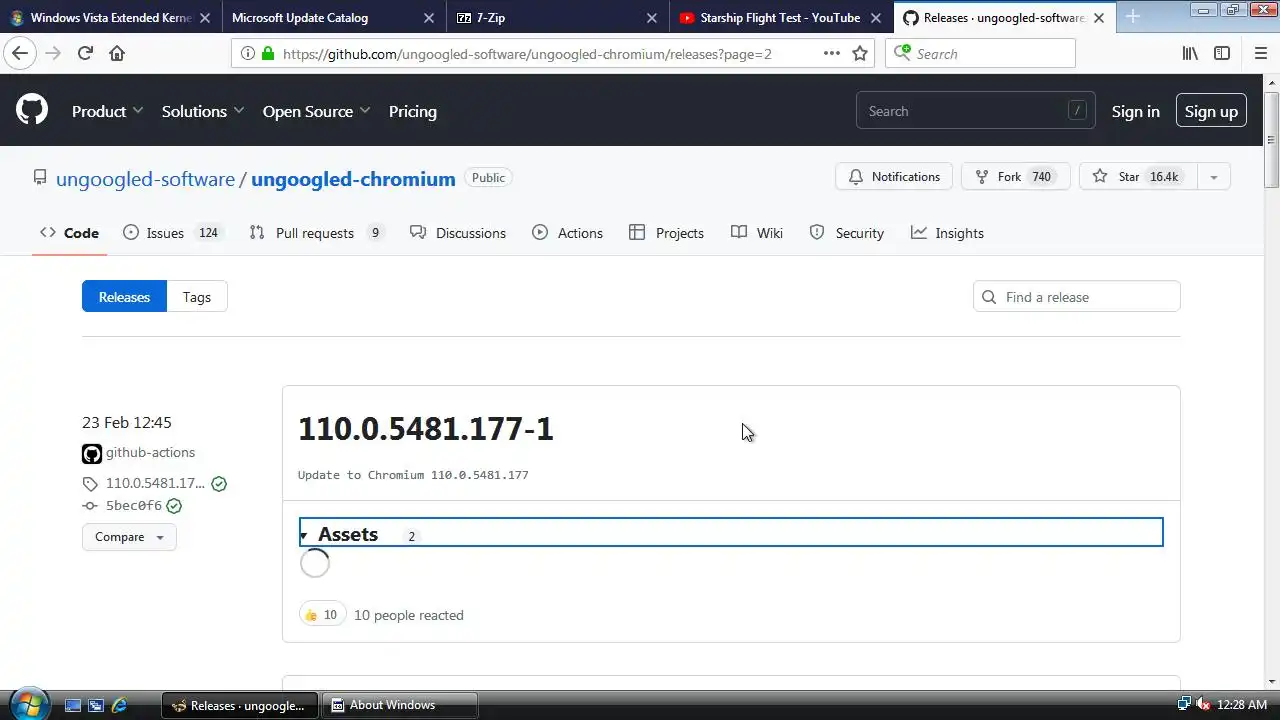Viewport: 1280px width, 720px height.
Task: Expand Solutions menu dropdown
Action: point(203,111)
